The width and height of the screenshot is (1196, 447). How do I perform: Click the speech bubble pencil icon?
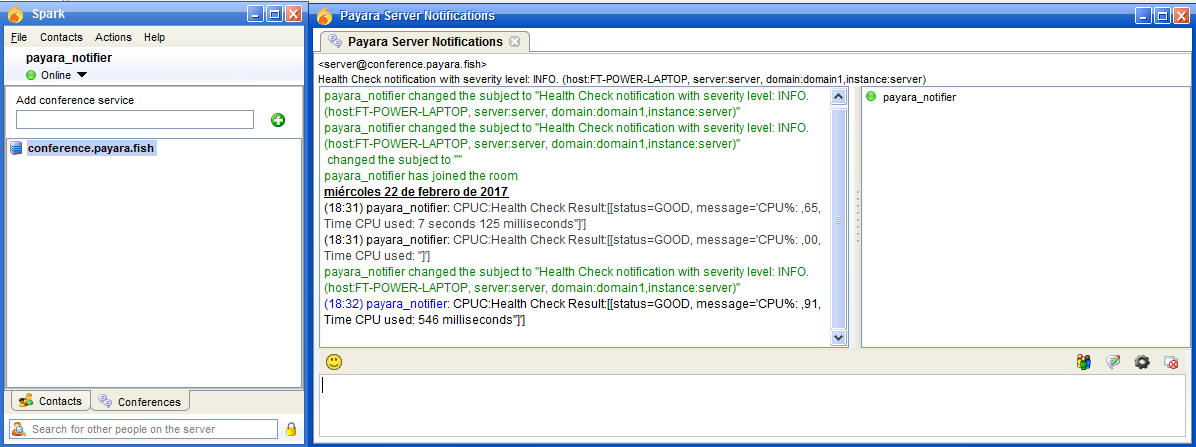[1113, 362]
